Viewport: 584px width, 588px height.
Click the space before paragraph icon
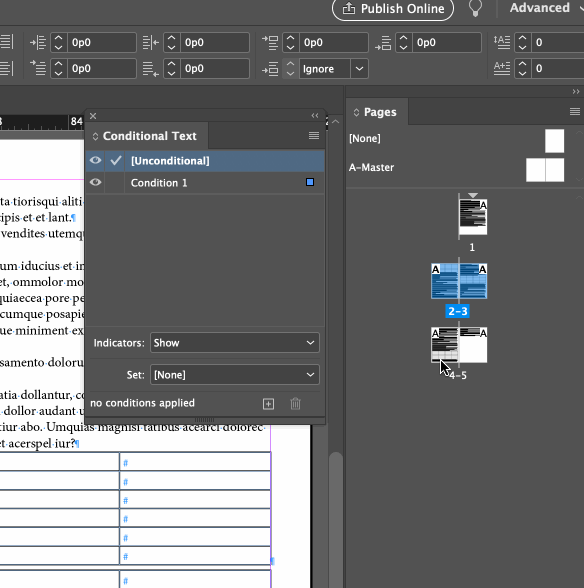270,42
